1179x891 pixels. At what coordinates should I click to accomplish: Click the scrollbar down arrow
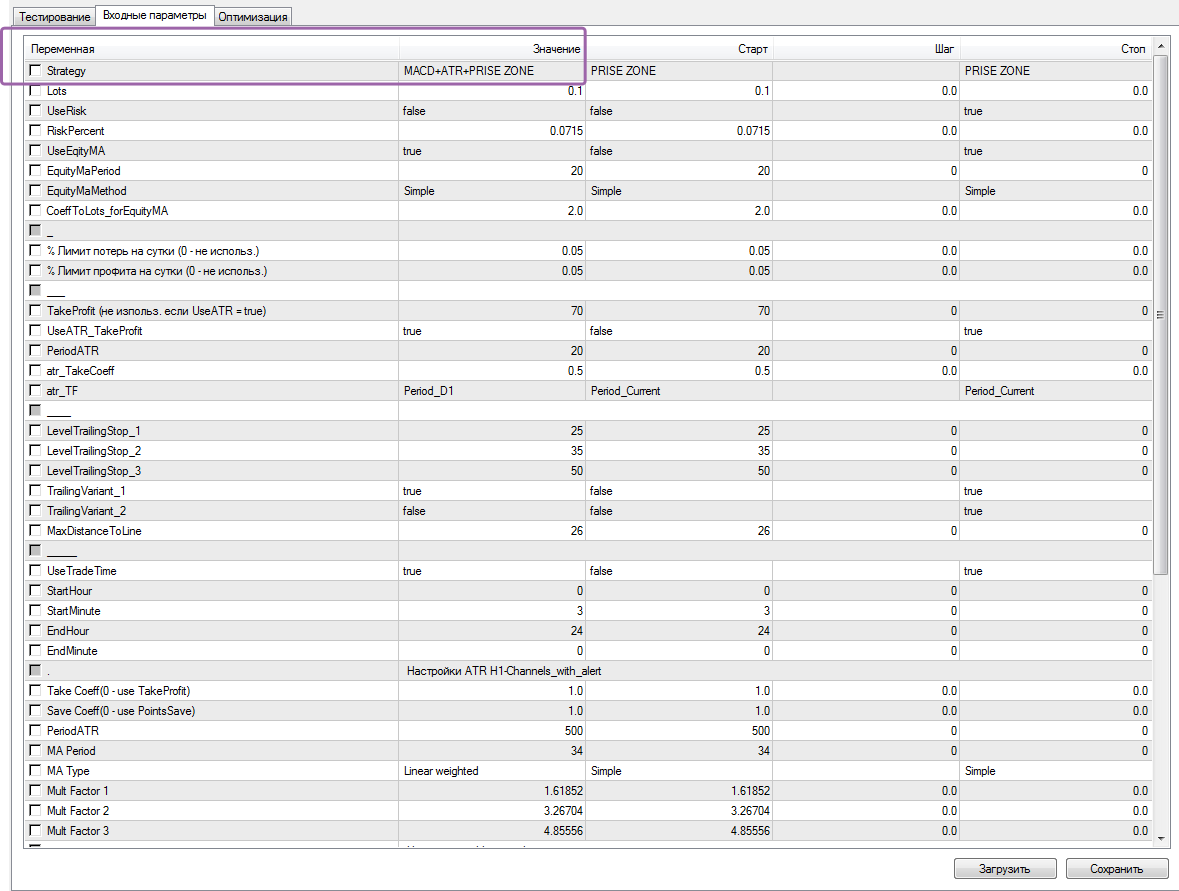(x=1161, y=838)
